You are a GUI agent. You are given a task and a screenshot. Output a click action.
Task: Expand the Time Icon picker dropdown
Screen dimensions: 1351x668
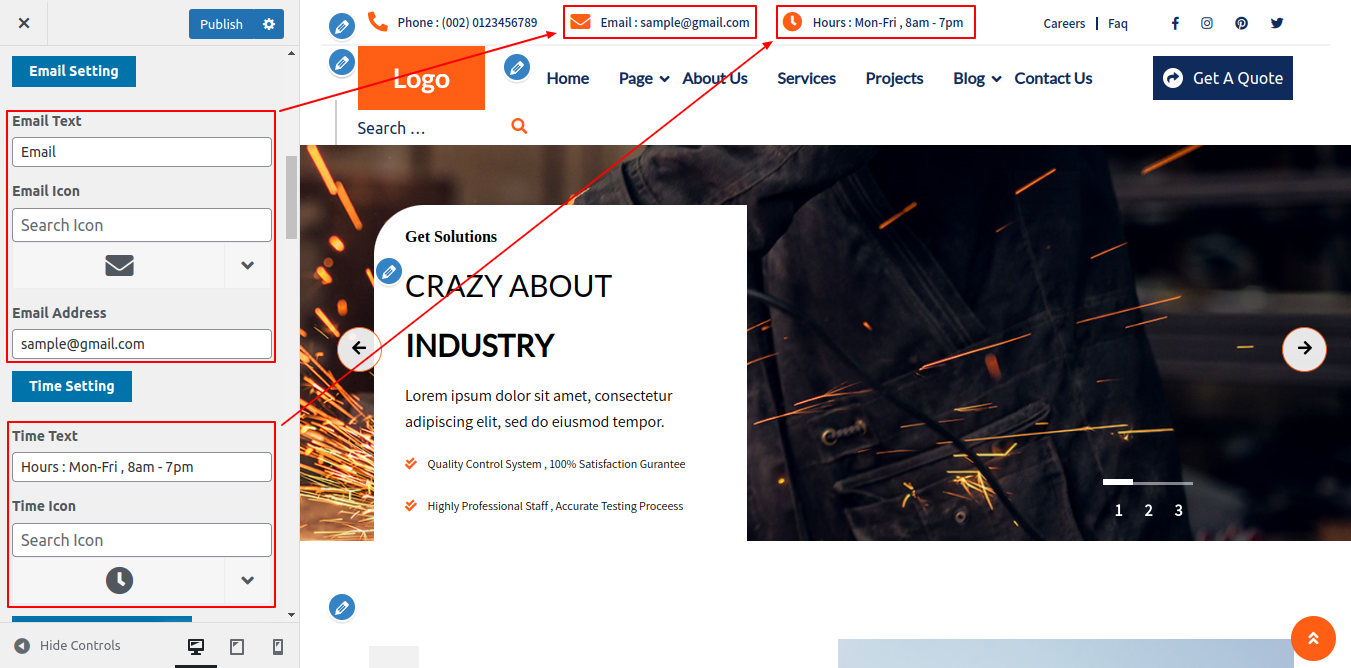(x=247, y=580)
